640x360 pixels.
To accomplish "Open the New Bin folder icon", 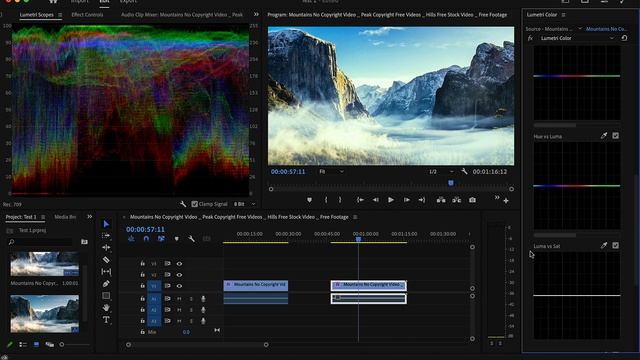I will pos(84,242).
